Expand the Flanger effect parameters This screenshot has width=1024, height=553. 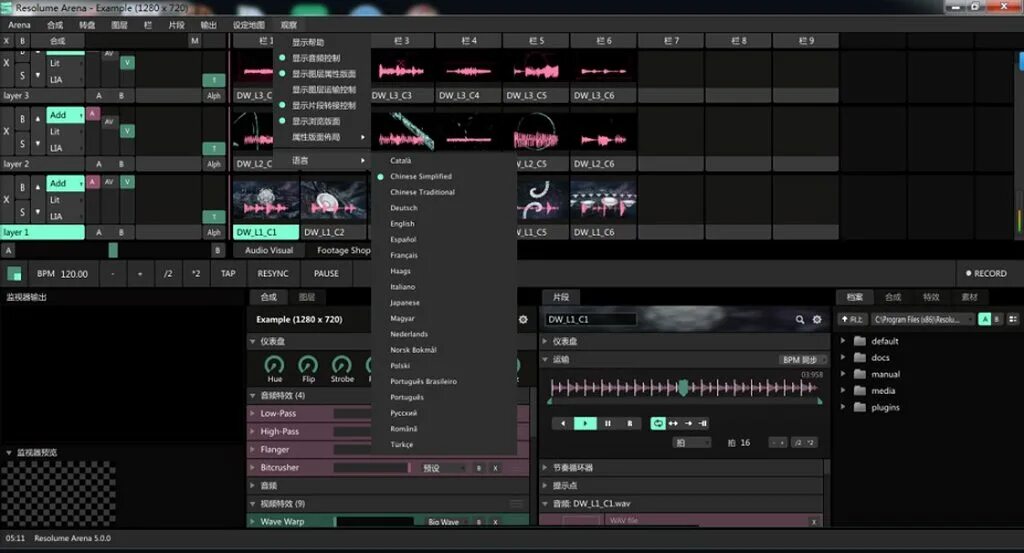coord(252,449)
